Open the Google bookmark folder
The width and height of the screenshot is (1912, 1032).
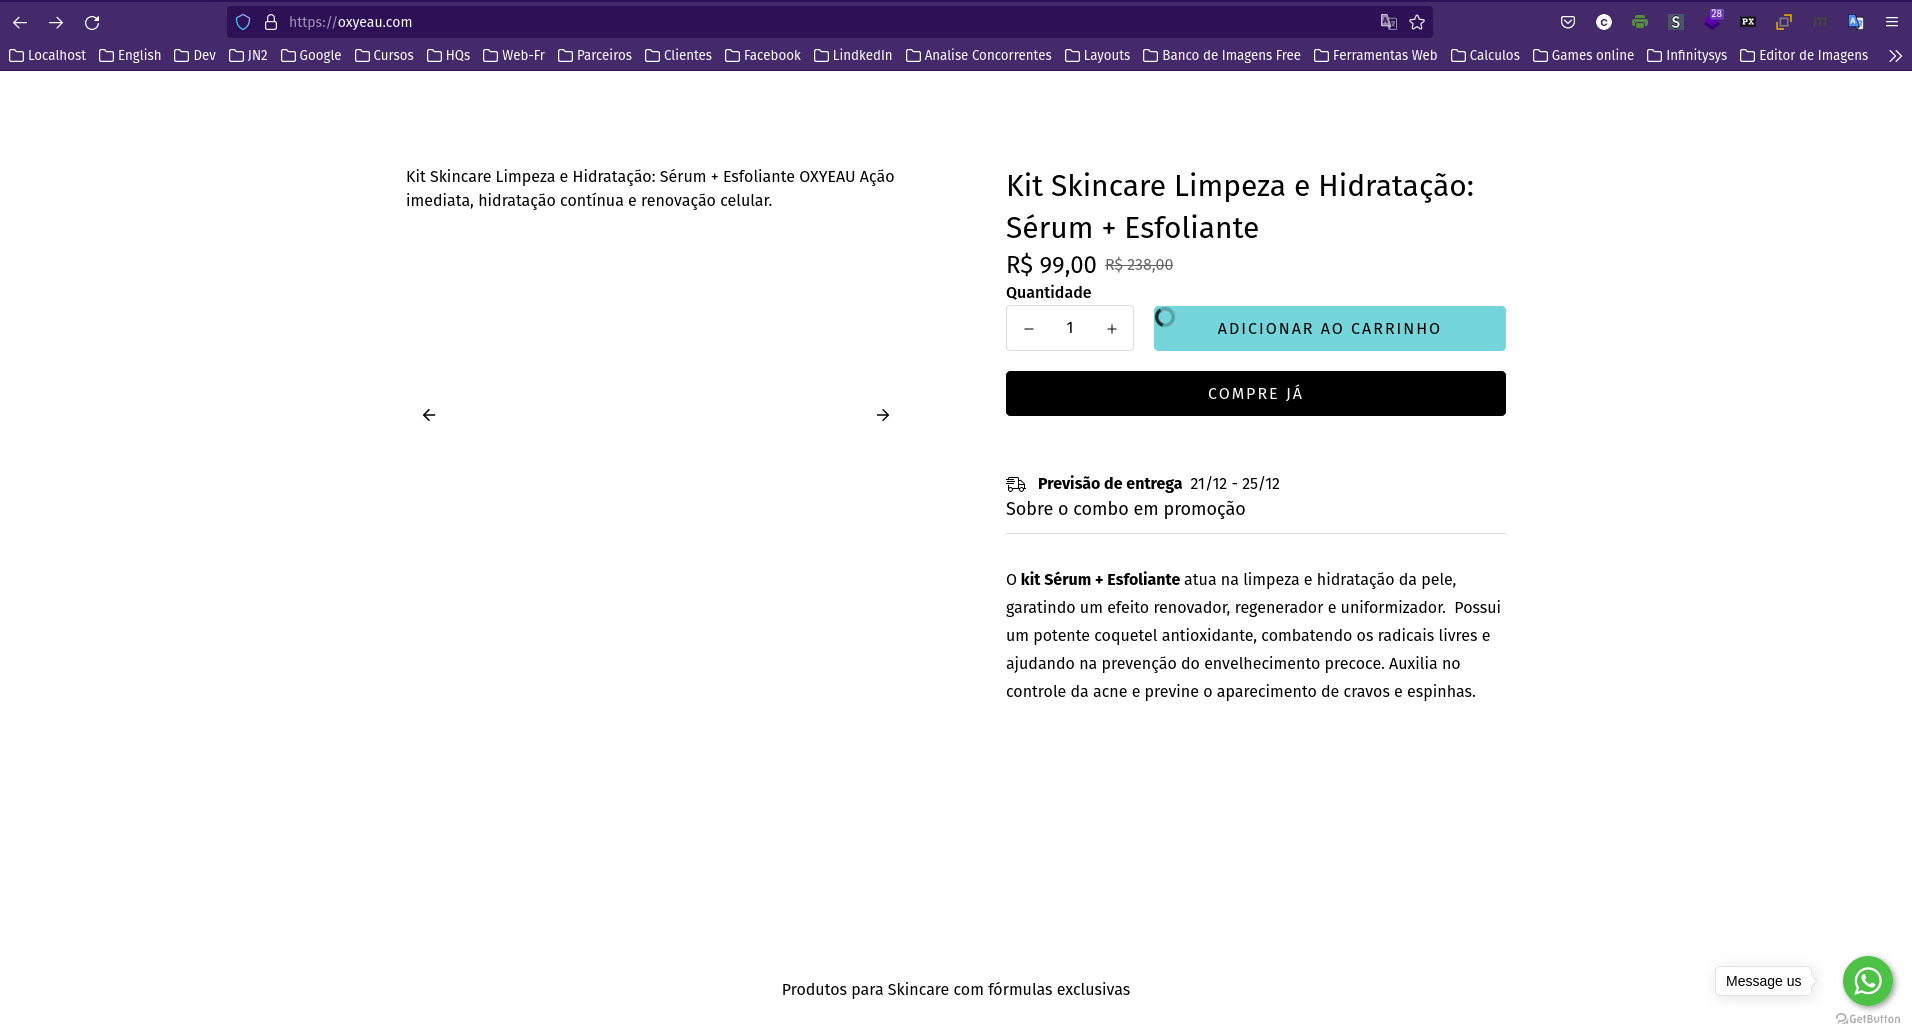[311, 56]
